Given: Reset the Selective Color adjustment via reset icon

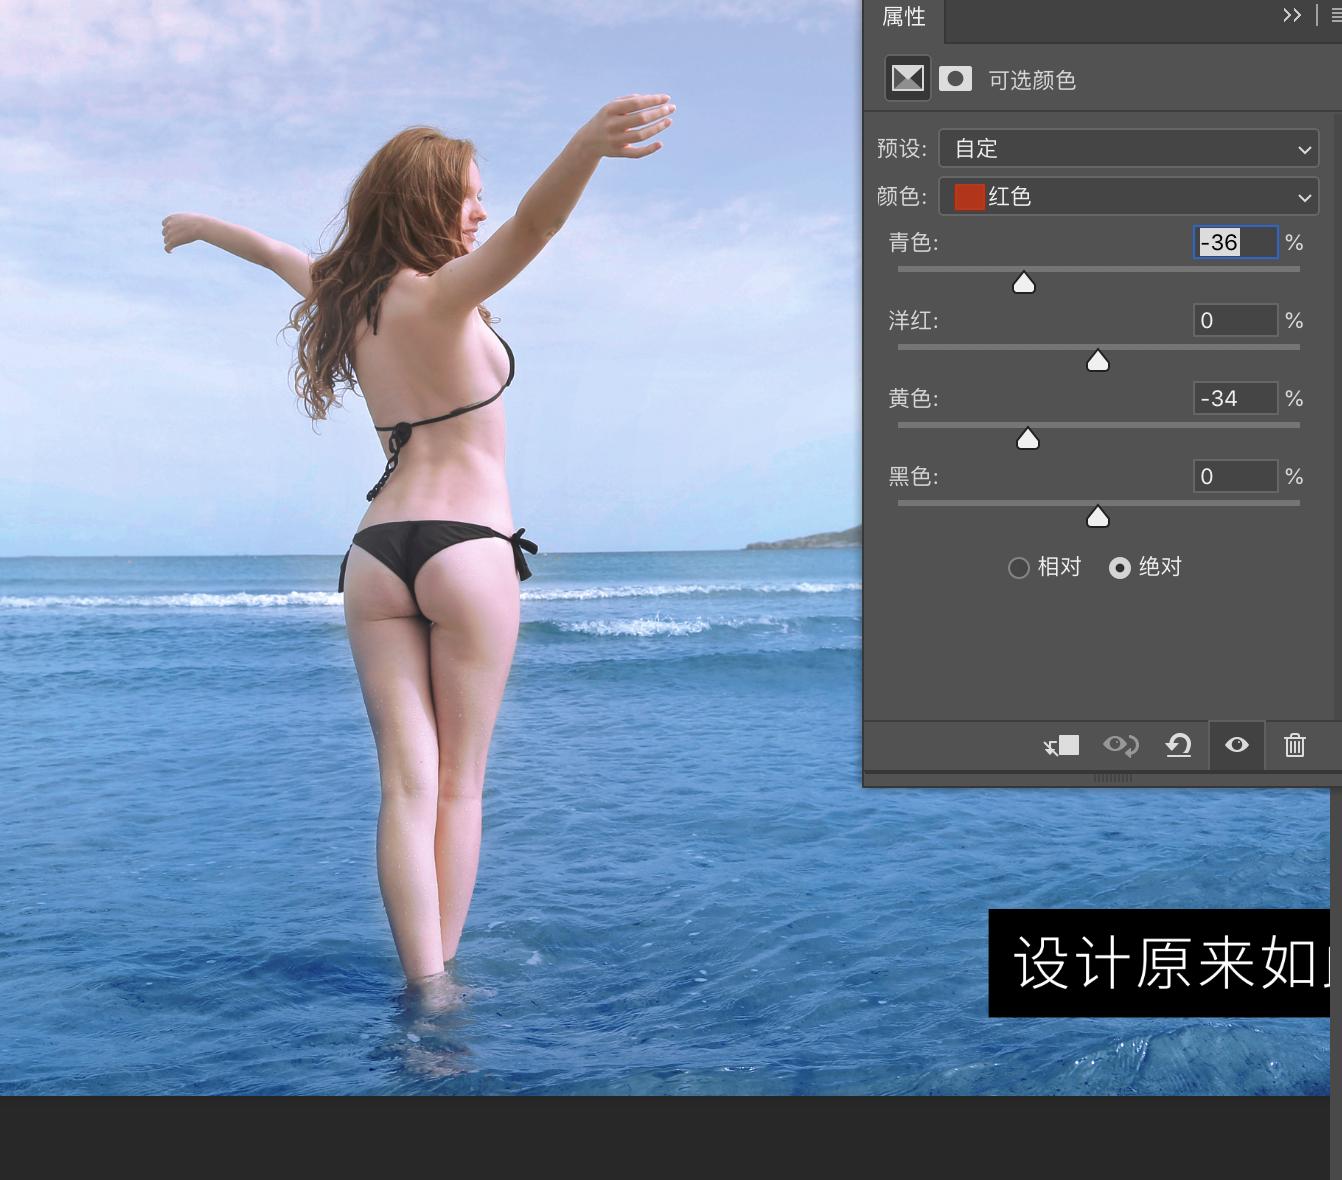Looking at the screenshot, I should (x=1178, y=745).
